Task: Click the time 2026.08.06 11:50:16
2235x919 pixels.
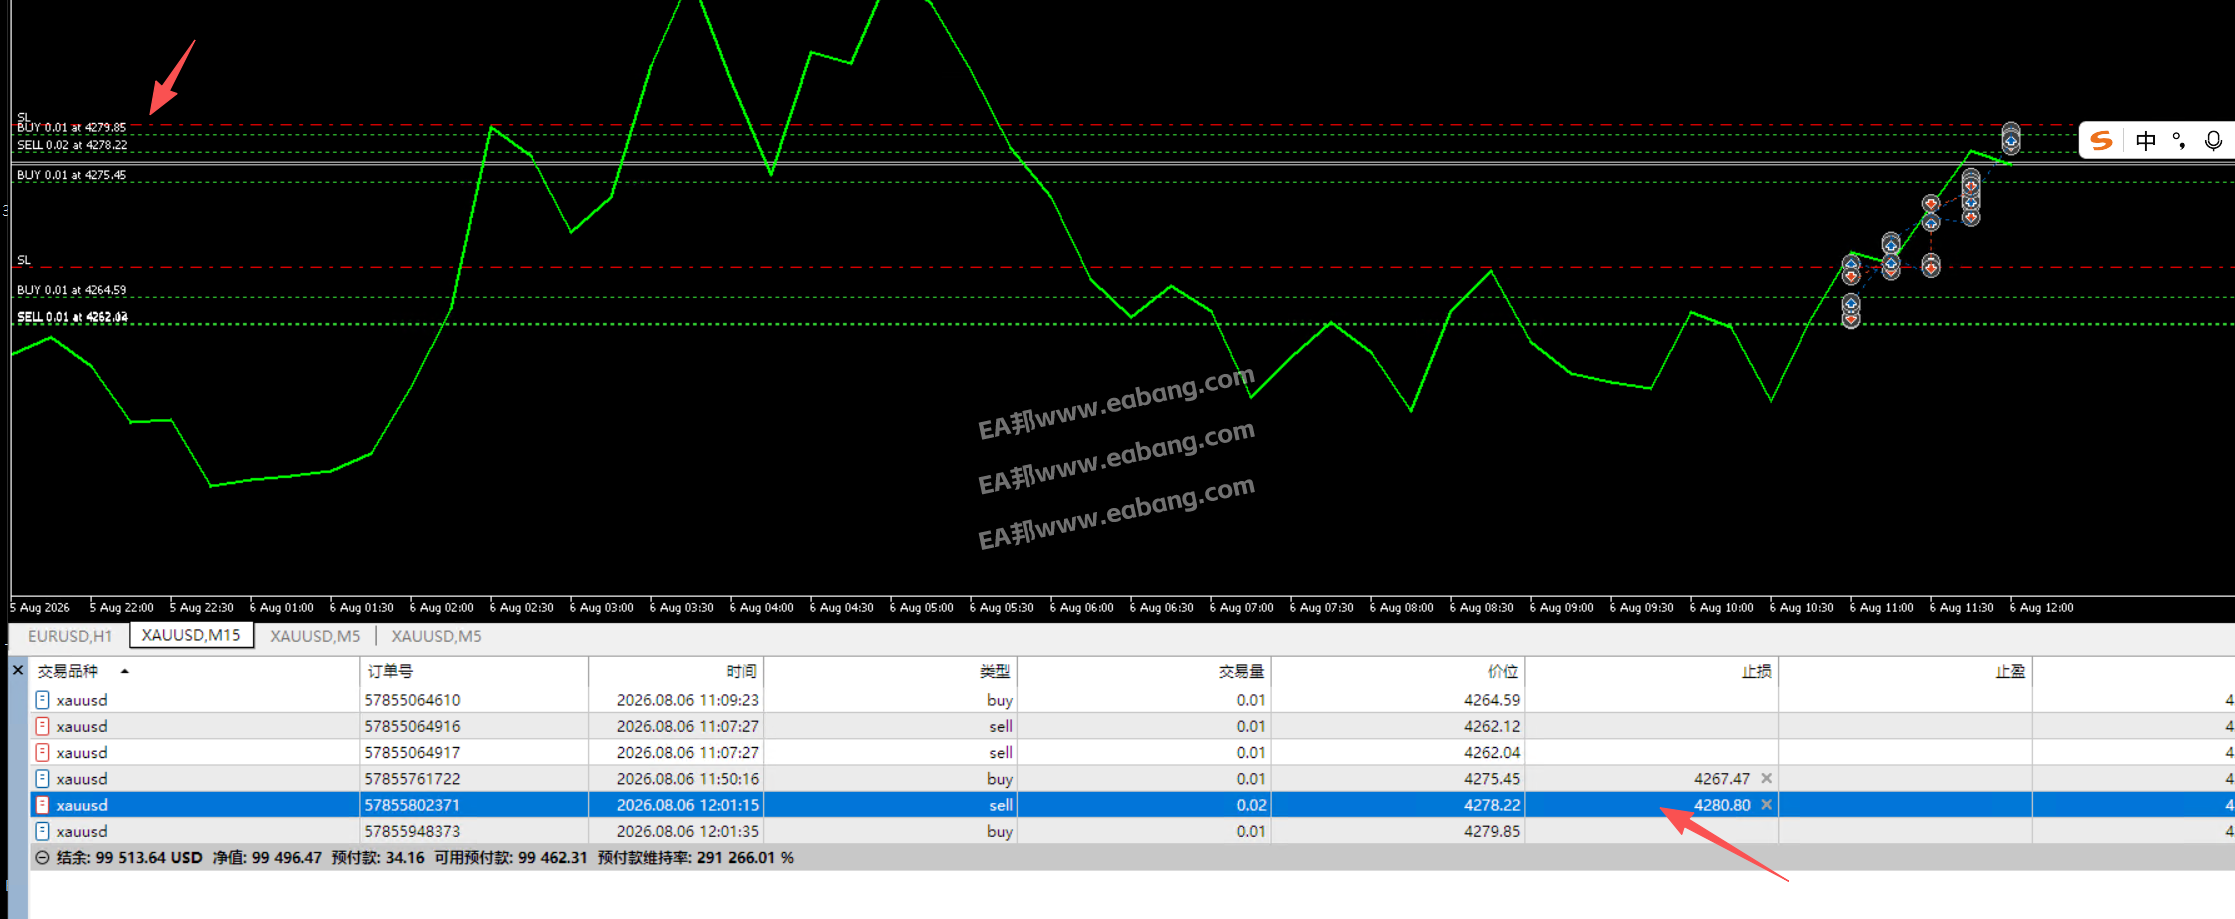Action: [x=687, y=778]
